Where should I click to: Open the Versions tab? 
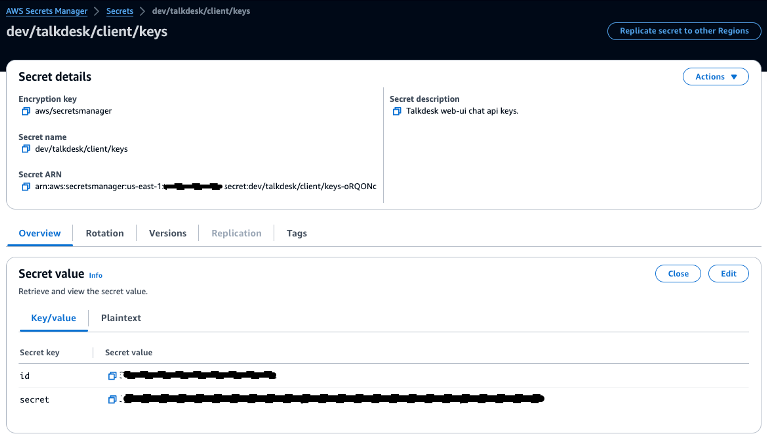[168, 233]
